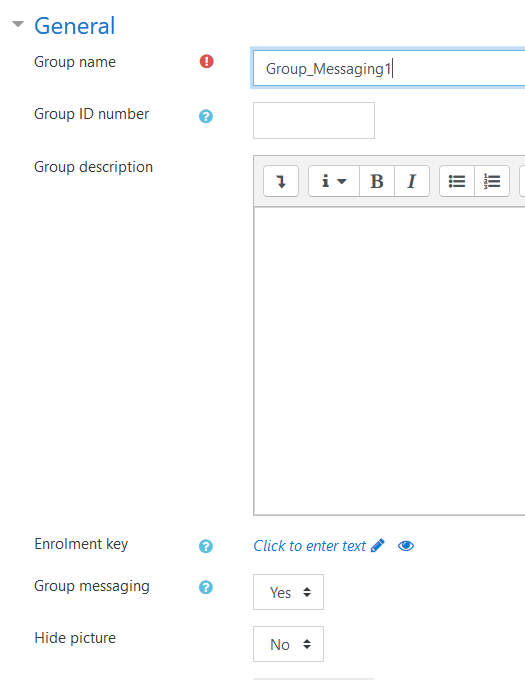
Task: Insert an ordered numbered list
Action: click(x=492, y=181)
